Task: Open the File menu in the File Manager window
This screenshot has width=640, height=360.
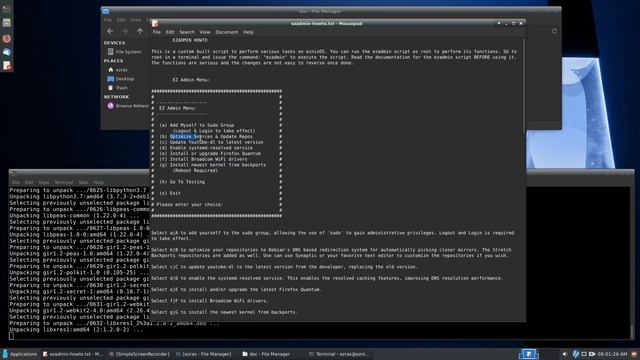Action: point(108,20)
